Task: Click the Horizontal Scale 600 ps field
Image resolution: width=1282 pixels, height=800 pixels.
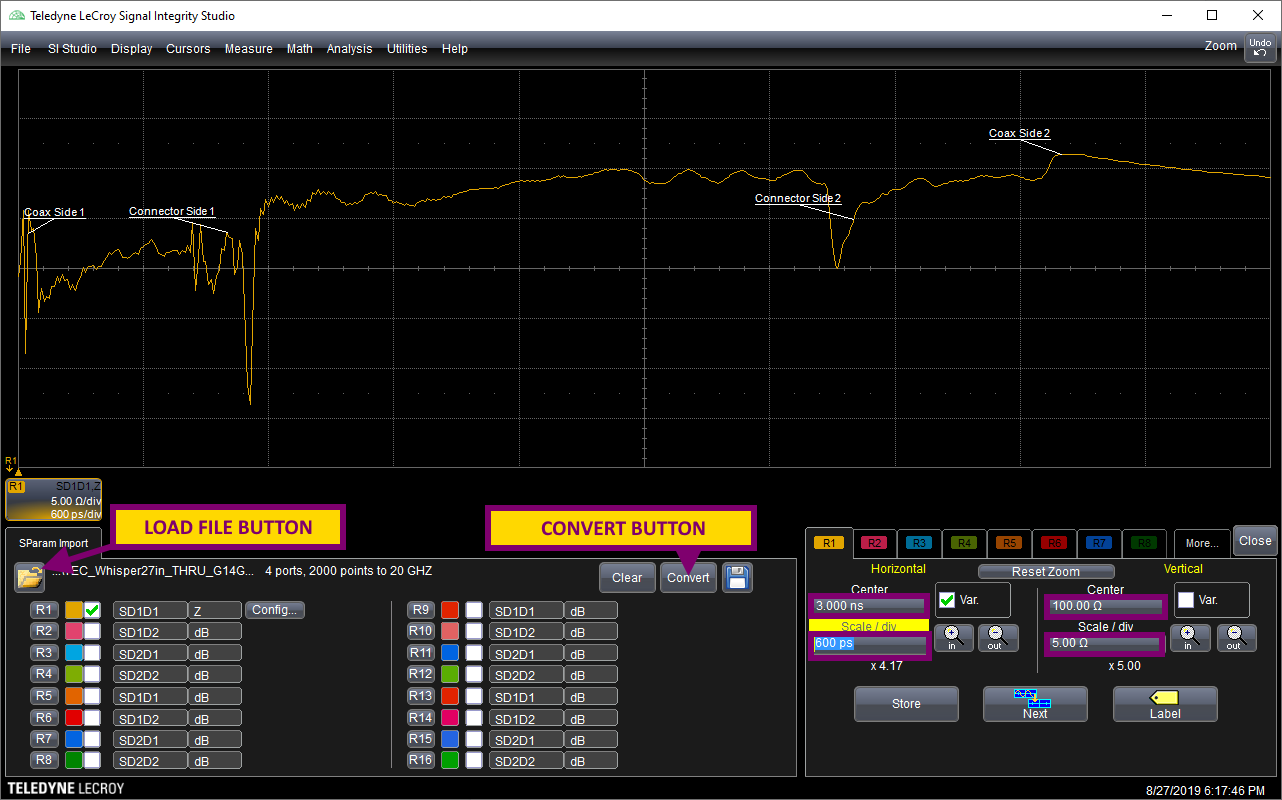Action: (x=869, y=643)
